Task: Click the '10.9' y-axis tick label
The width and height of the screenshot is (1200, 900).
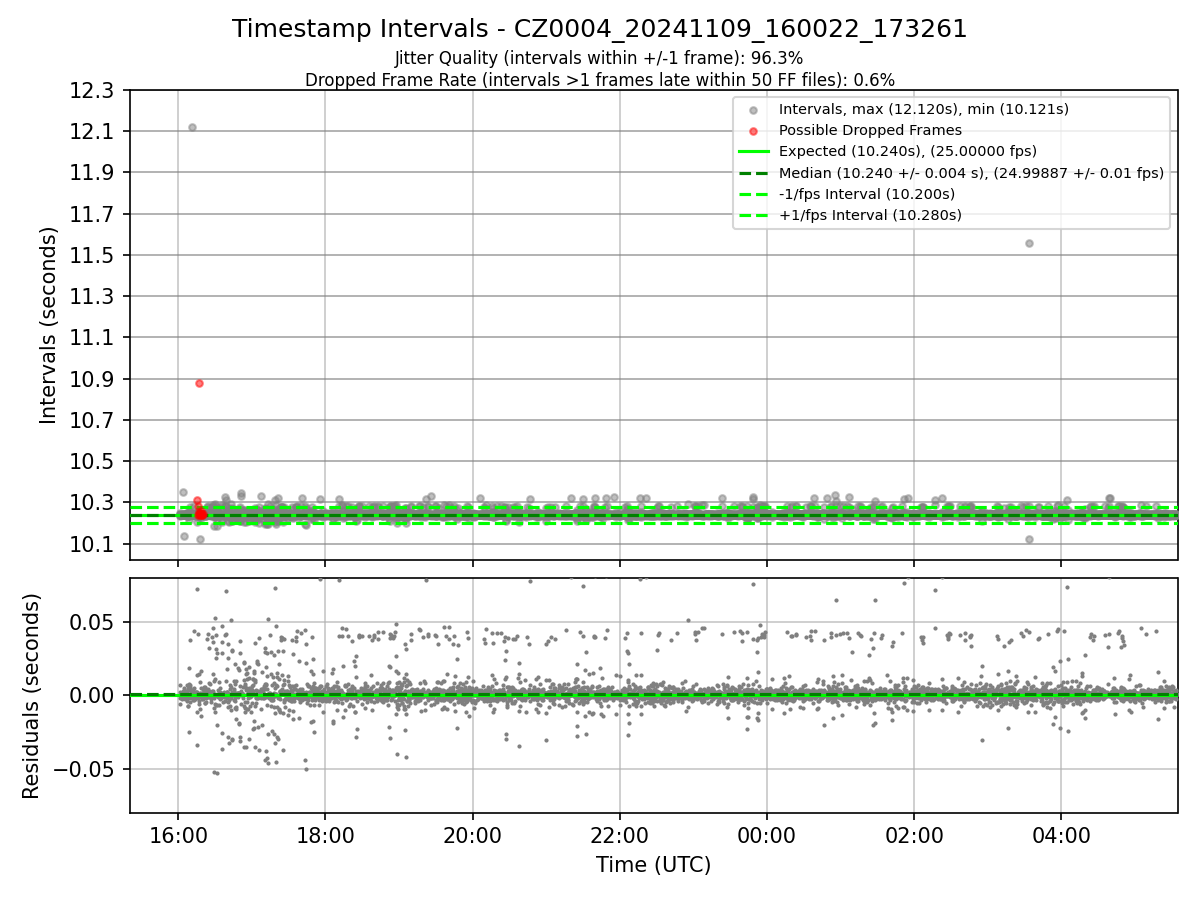Action: (x=94, y=379)
